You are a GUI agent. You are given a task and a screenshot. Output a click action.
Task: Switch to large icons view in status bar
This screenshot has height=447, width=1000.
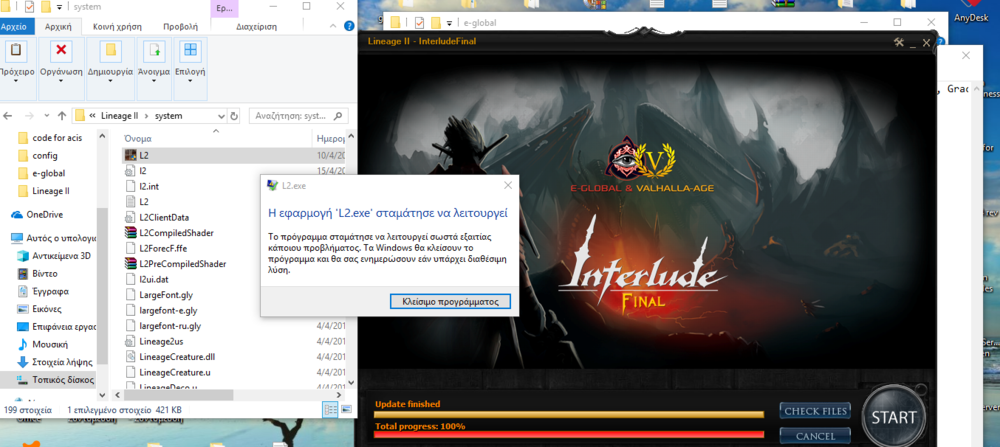[346, 409]
